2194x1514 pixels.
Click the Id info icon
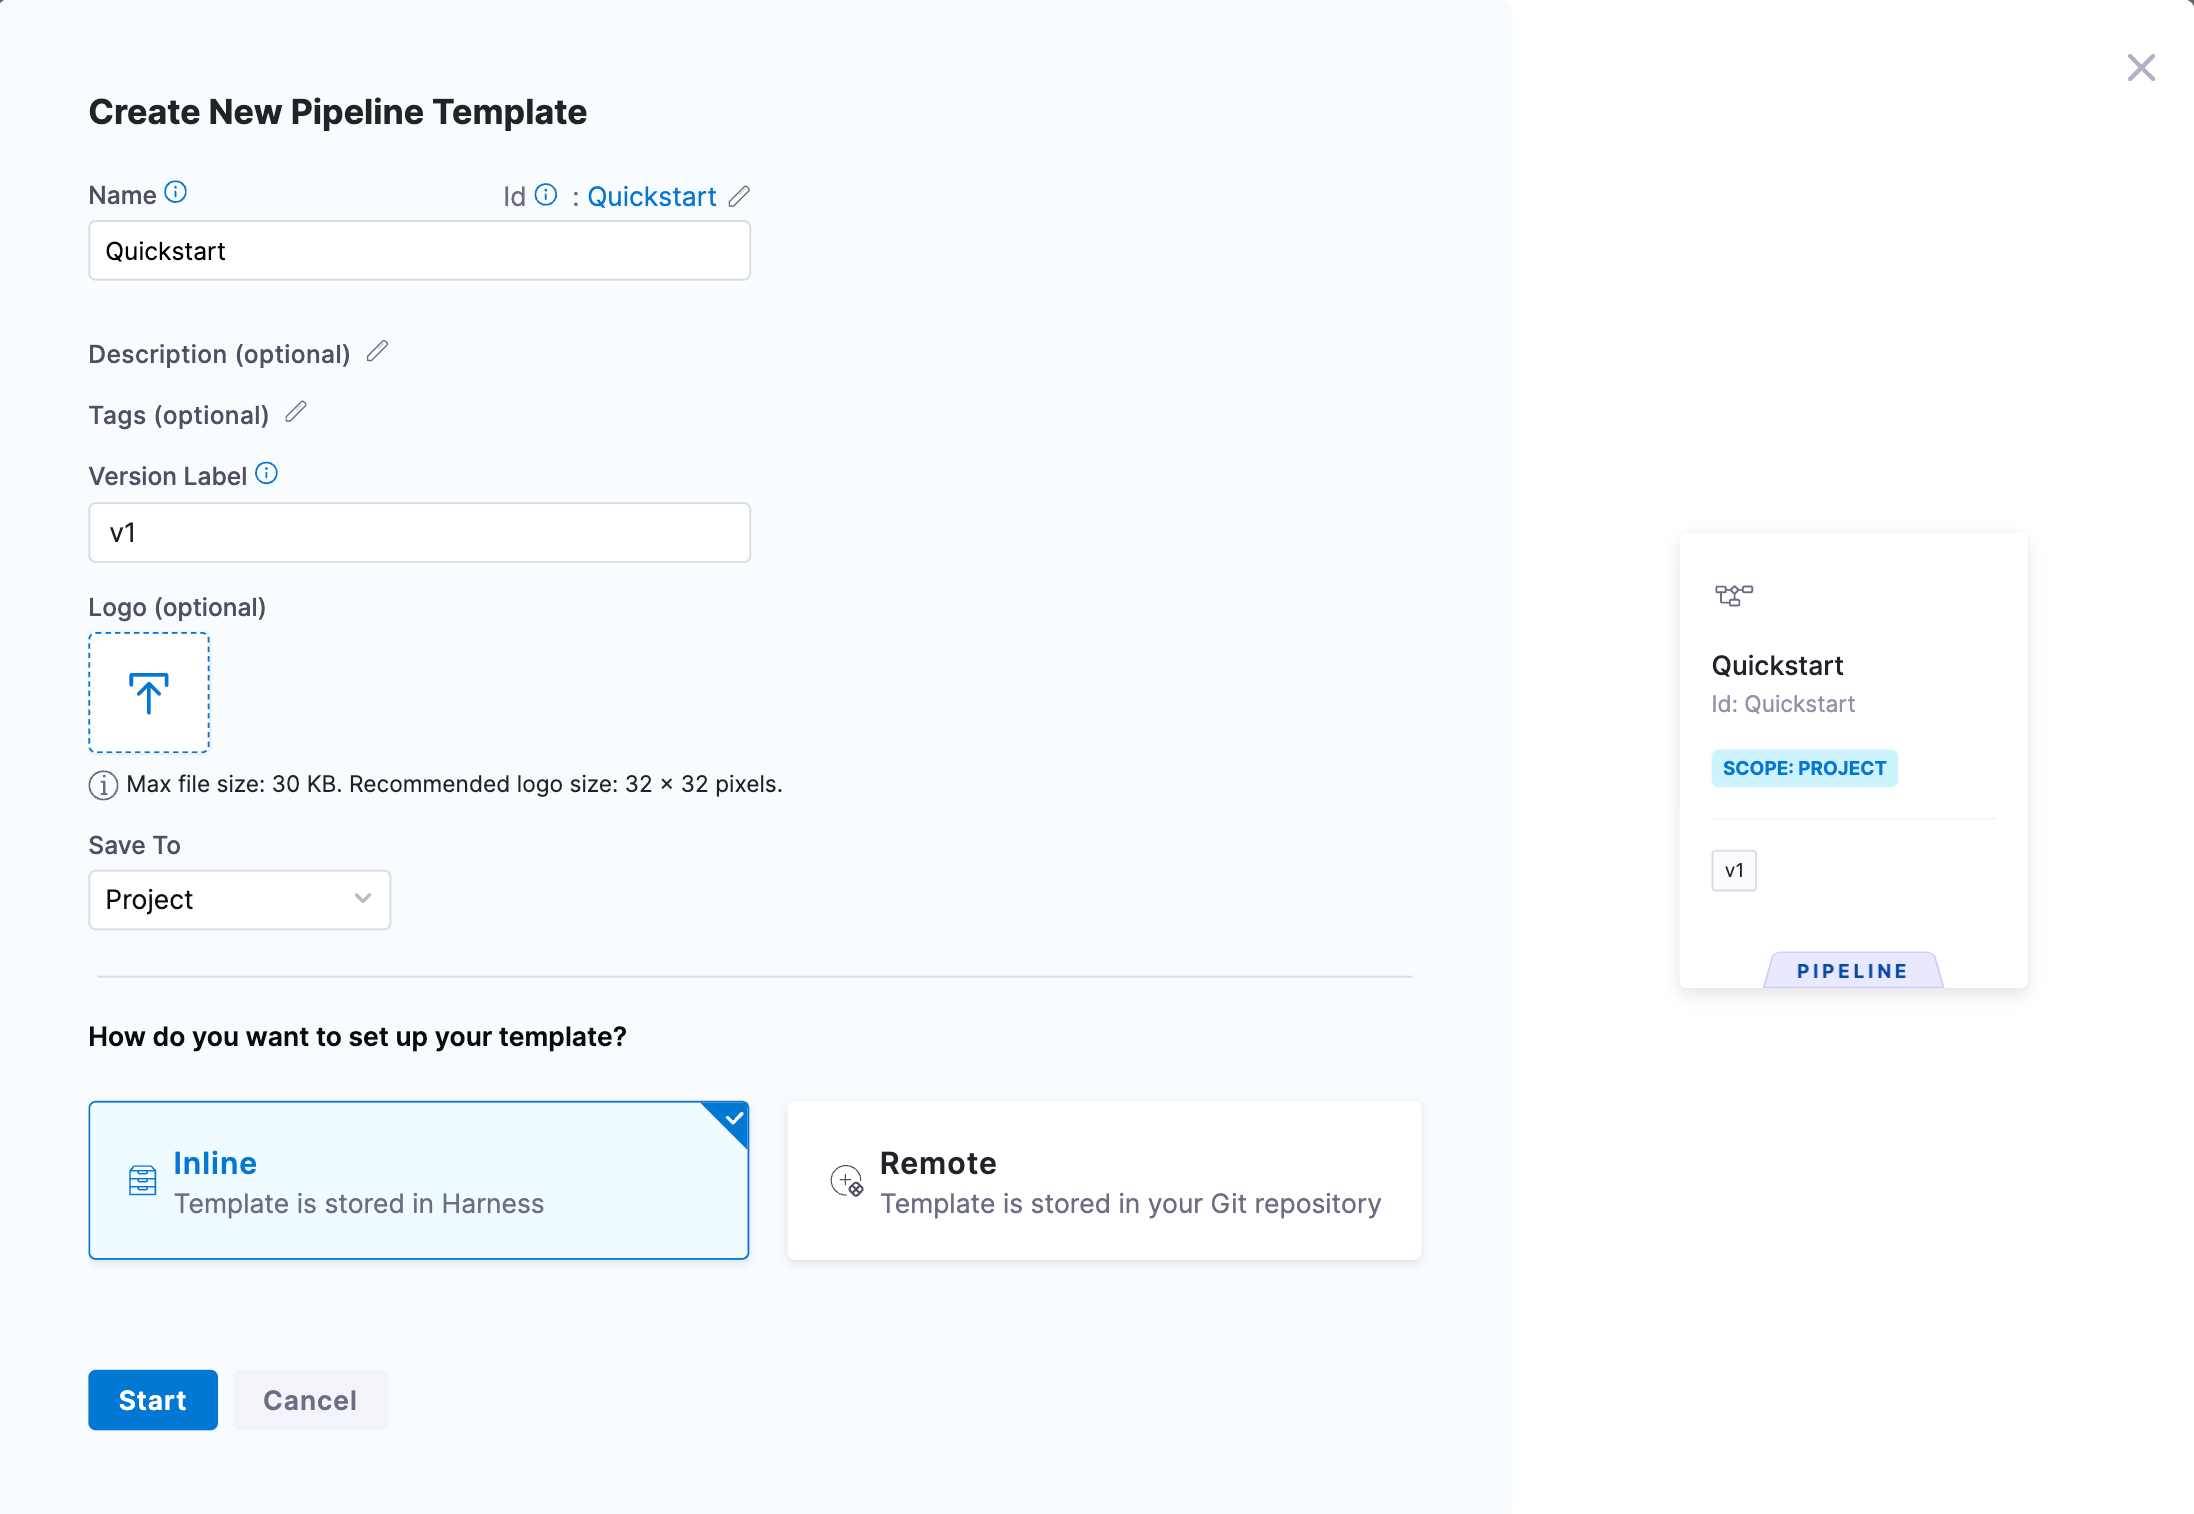pos(546,194)
